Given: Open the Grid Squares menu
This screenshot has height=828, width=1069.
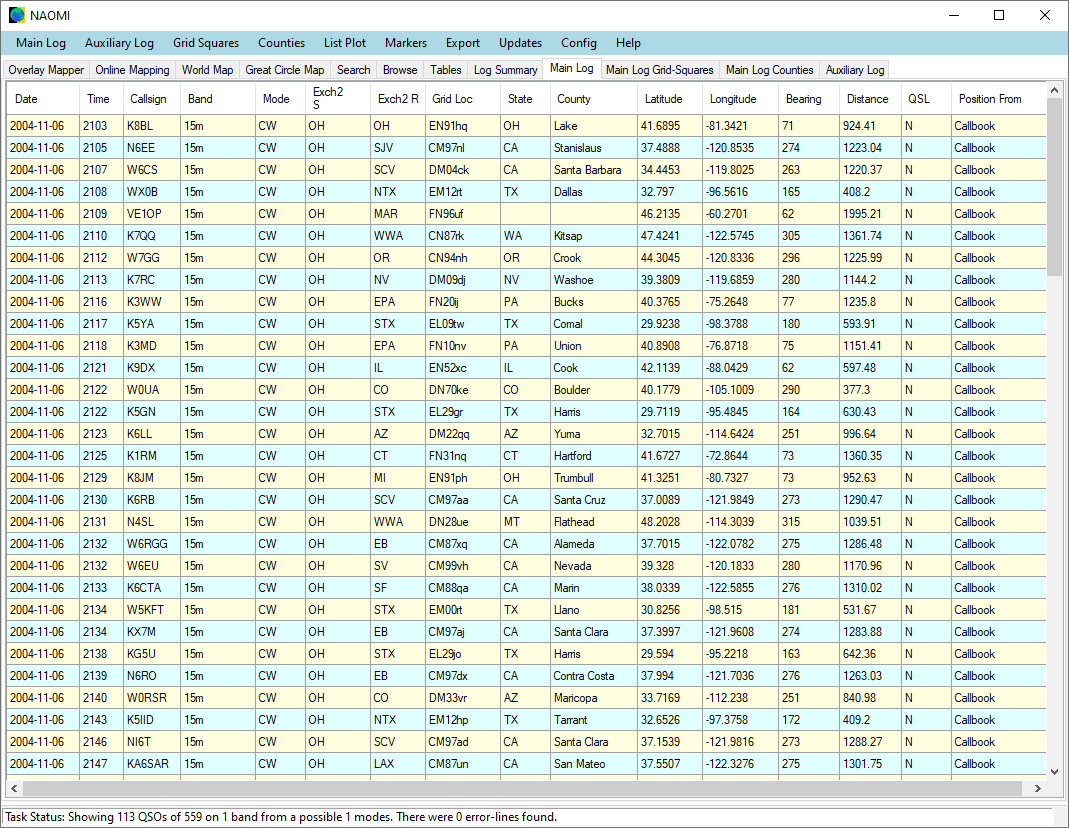Looking at the screenshot, I should point(206,43).
